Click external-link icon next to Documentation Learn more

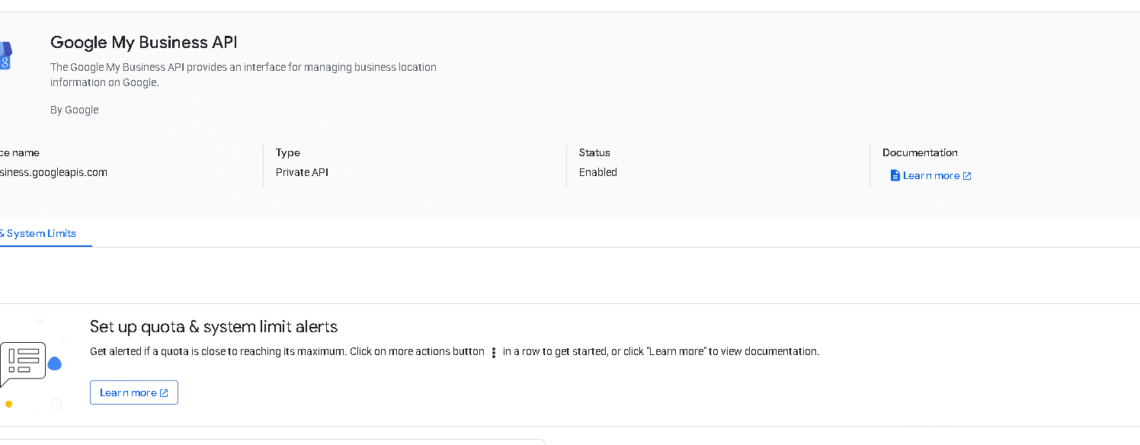pos(967,176)
